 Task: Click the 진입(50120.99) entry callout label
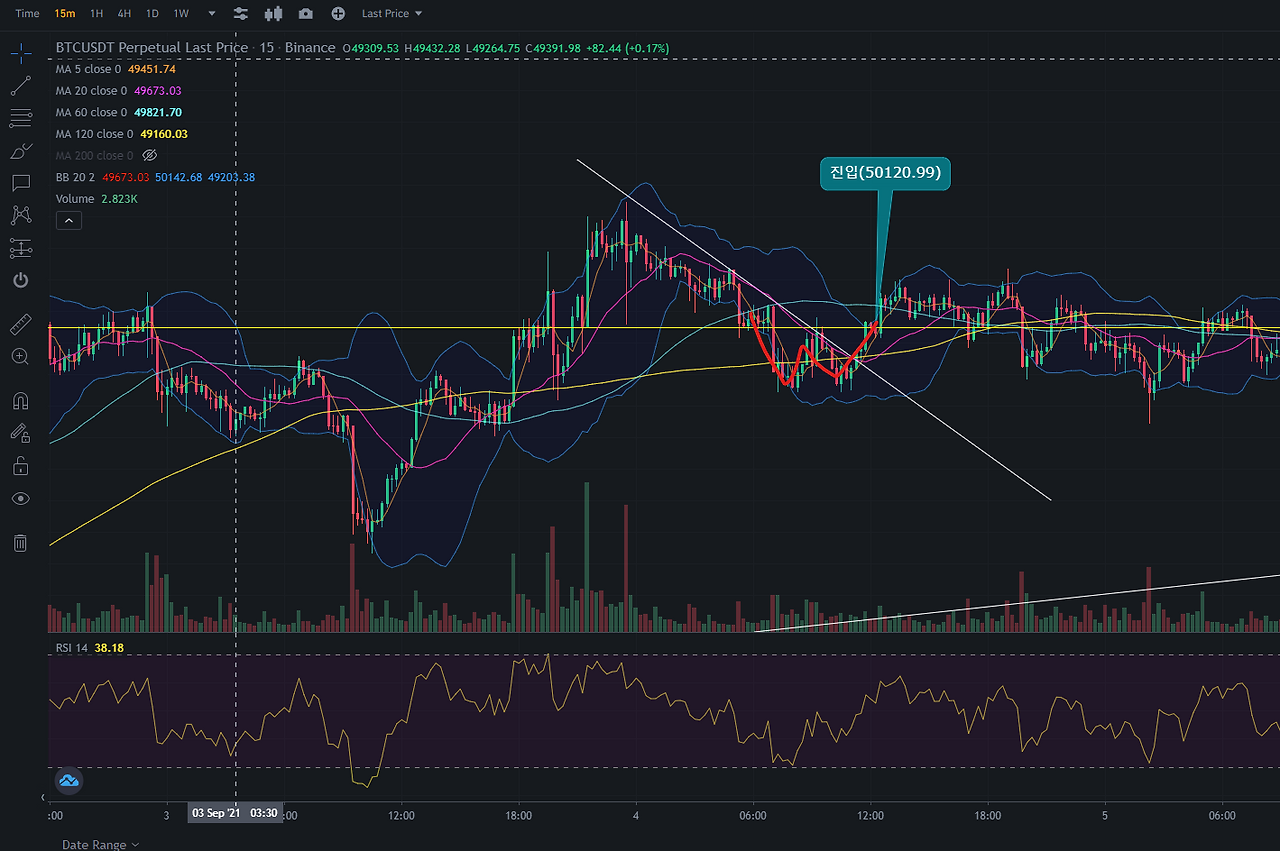(886, 173)
